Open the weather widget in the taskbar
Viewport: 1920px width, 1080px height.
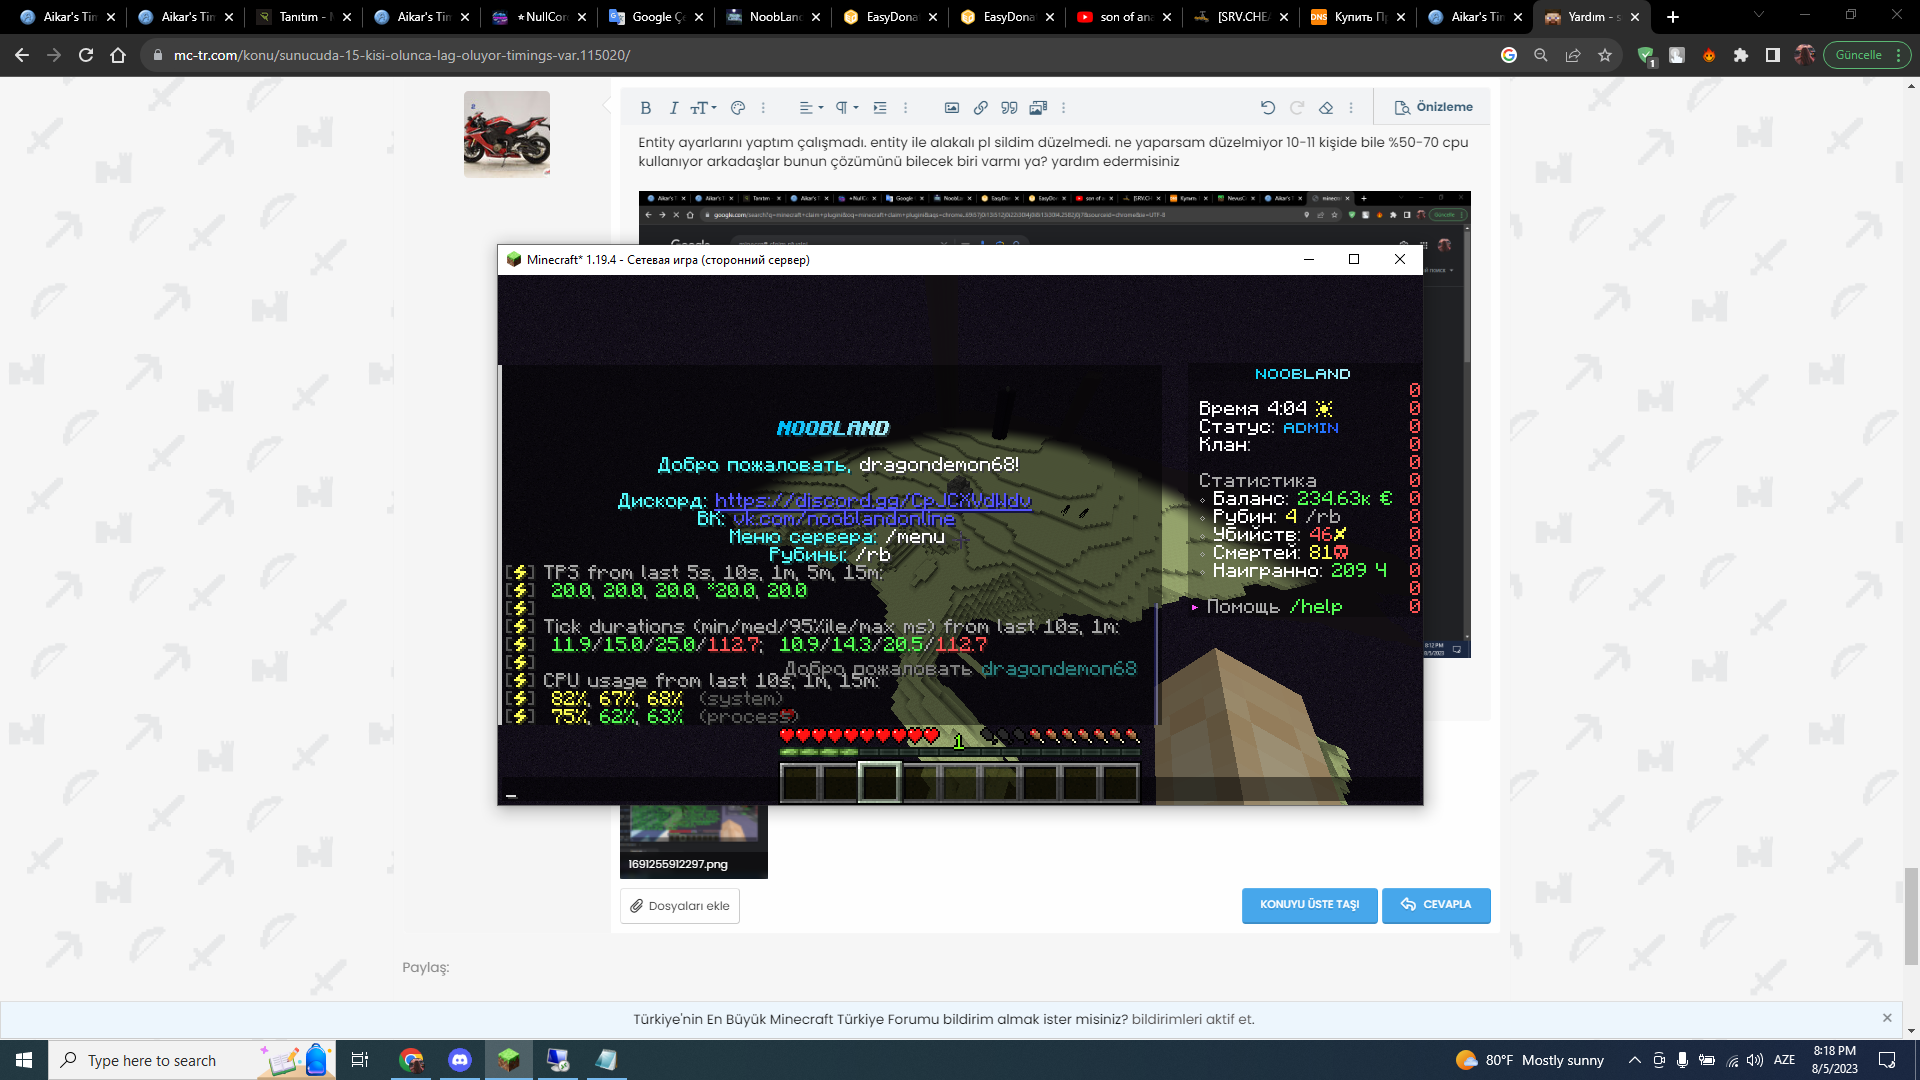[x=1530, y=1060]
